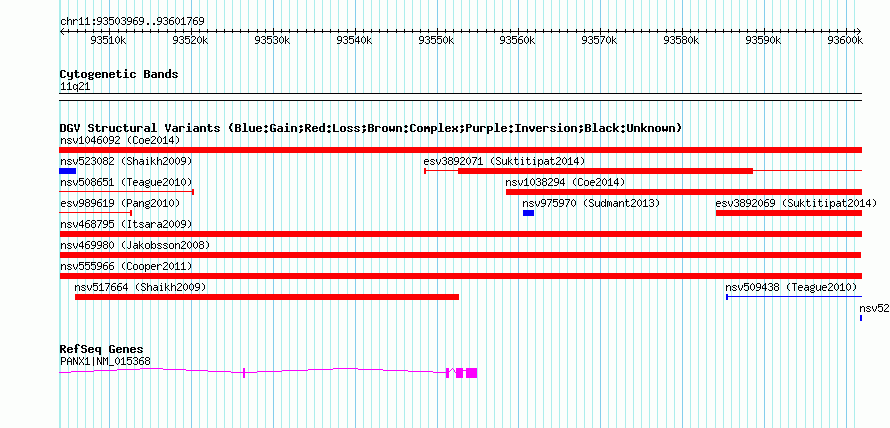Click the red bar under nsv469980
Screen dimensions: 890x428
tap(461, 255)
